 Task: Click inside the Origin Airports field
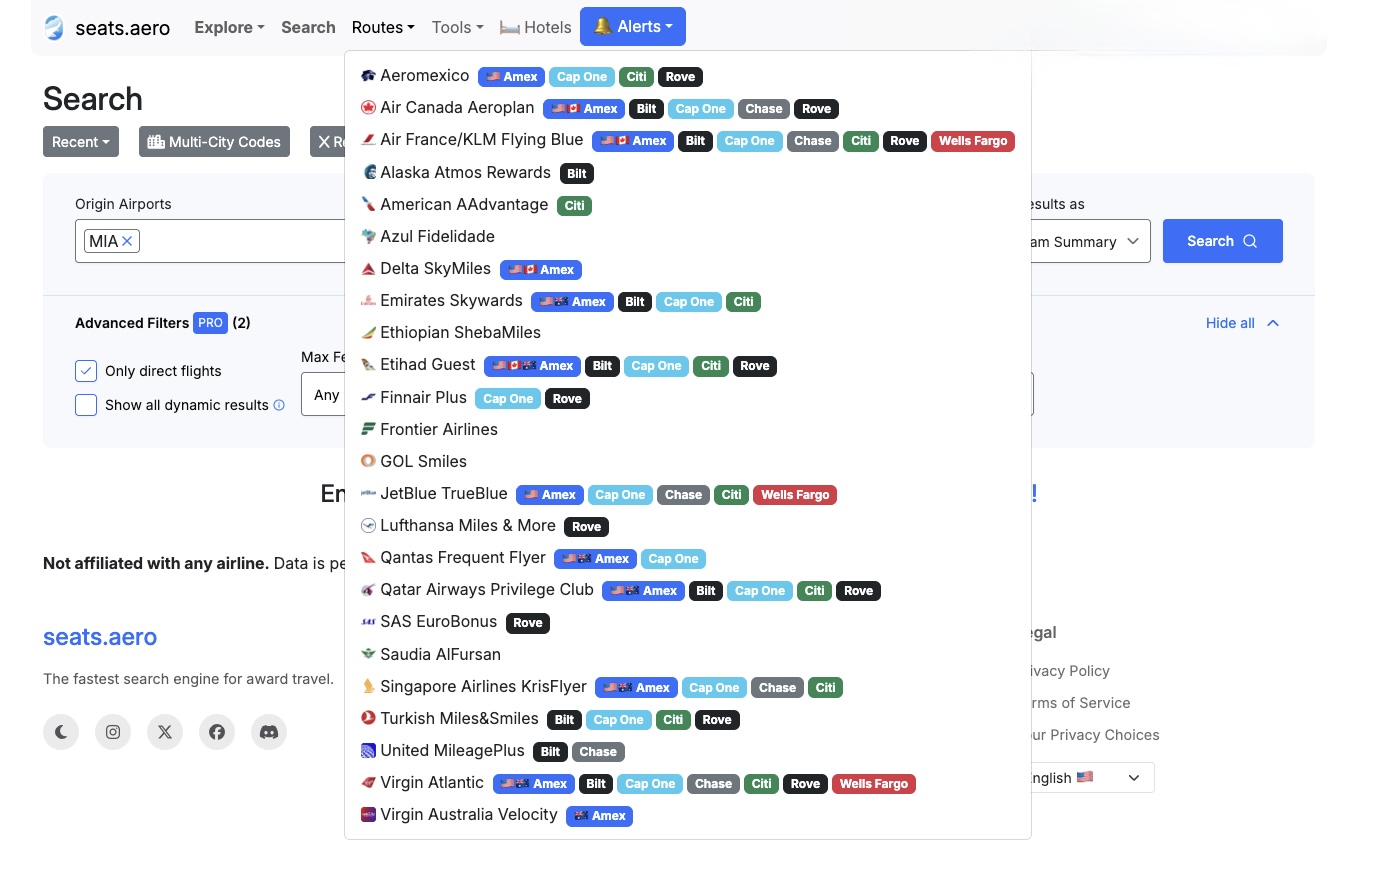point(242,241)
